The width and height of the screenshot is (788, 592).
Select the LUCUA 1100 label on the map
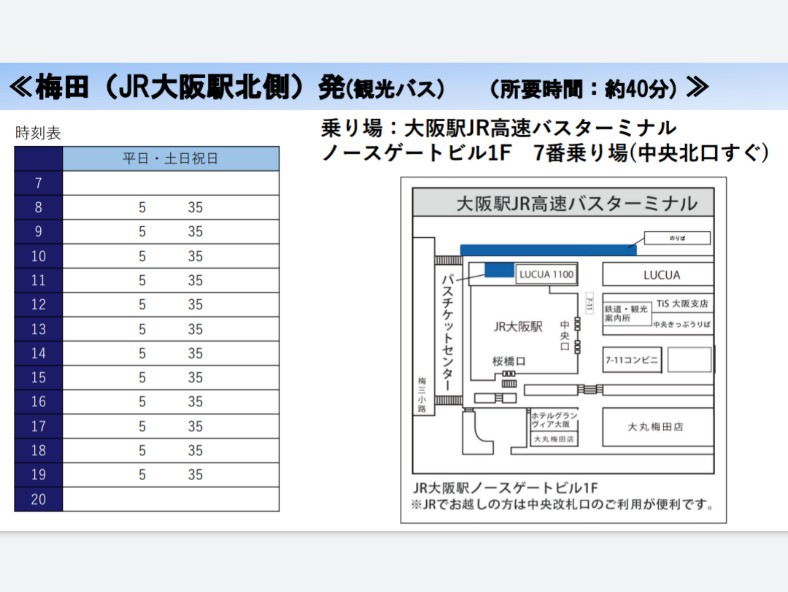[546, 274]
